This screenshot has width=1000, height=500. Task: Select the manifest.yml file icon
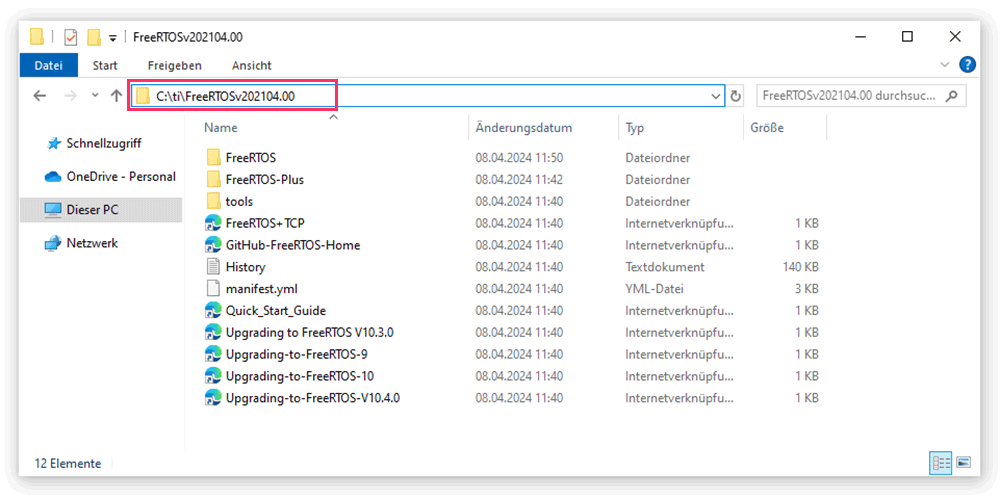coord(212,289)
